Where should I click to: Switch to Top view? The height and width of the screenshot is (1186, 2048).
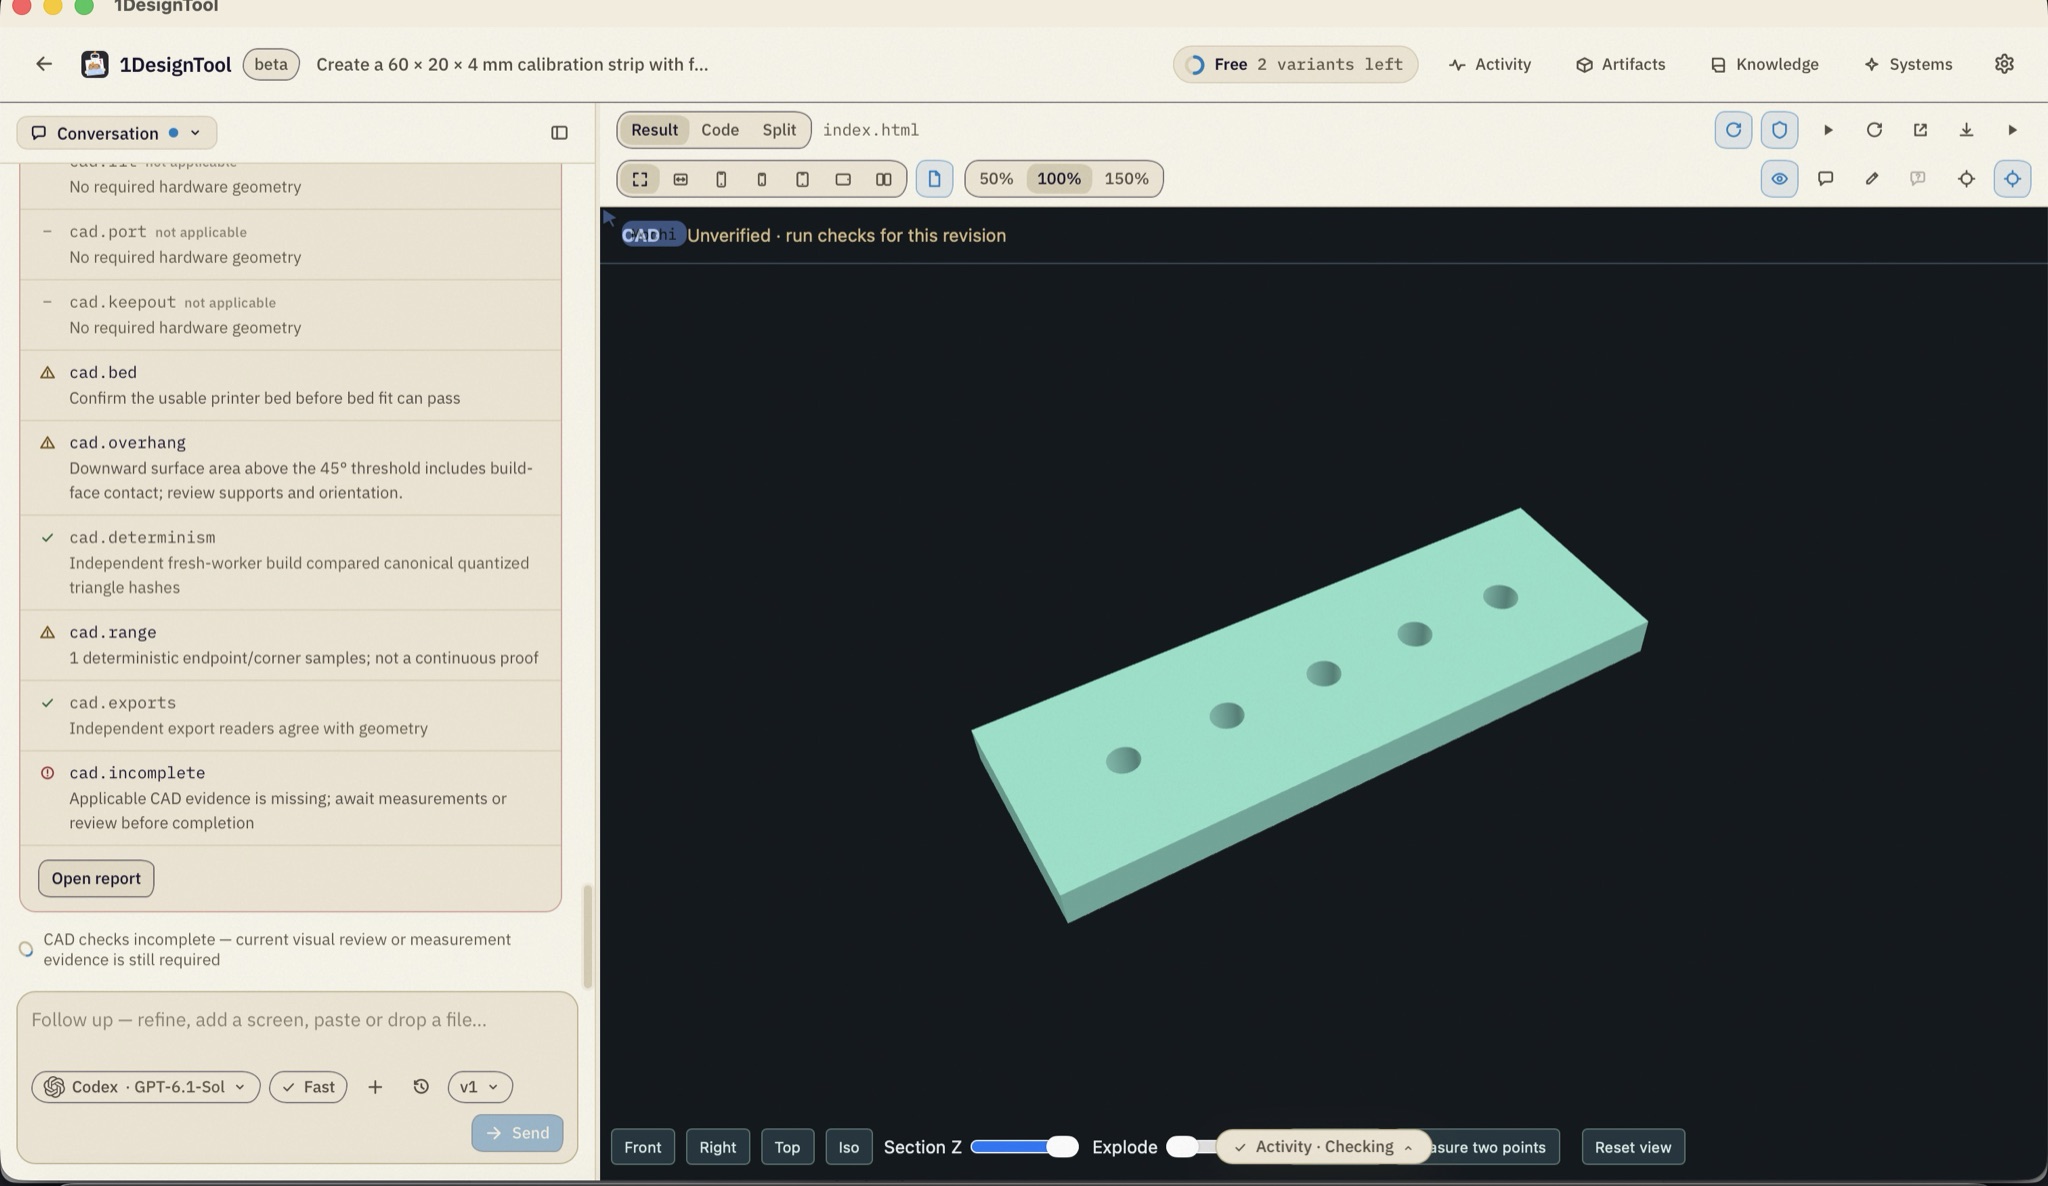click(x=787, y=1147)
